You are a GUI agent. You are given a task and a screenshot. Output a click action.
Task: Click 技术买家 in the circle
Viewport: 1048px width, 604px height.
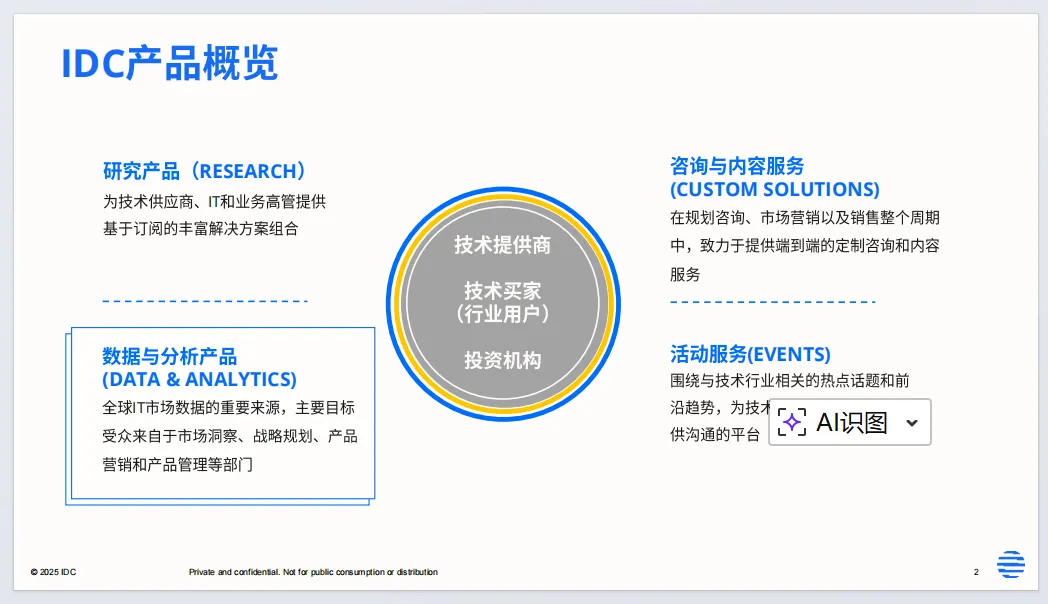pos(503,291)
